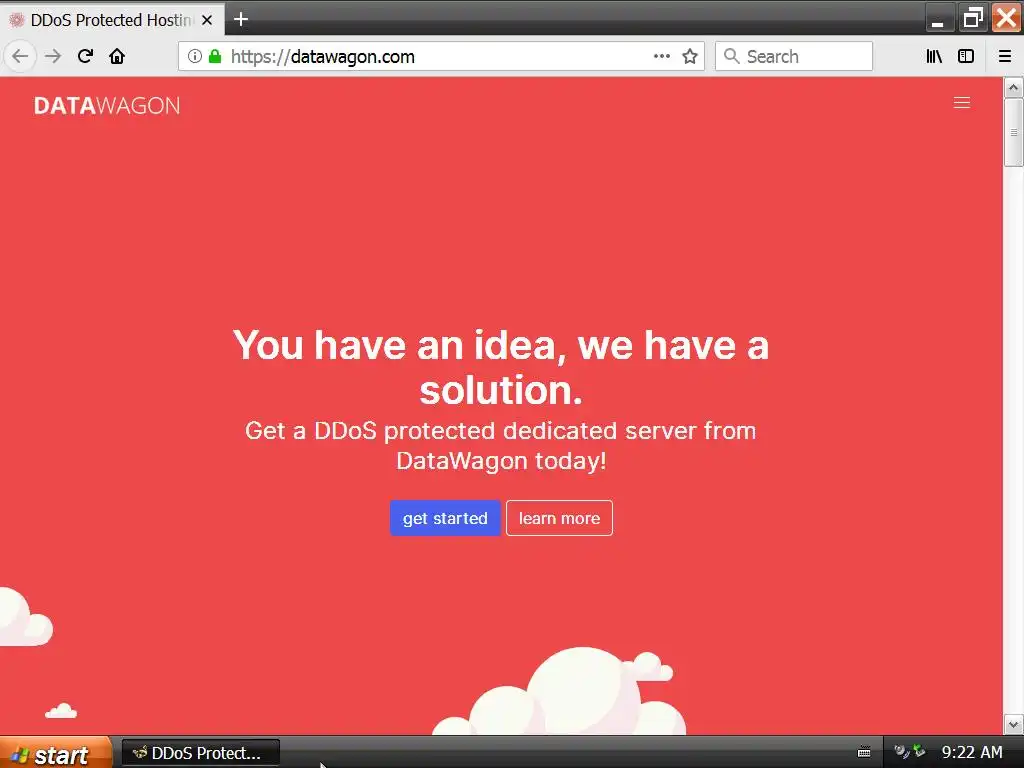Open a new tab with plus button
Viewport: 1024px width, 768px height.
coord(241,20)
